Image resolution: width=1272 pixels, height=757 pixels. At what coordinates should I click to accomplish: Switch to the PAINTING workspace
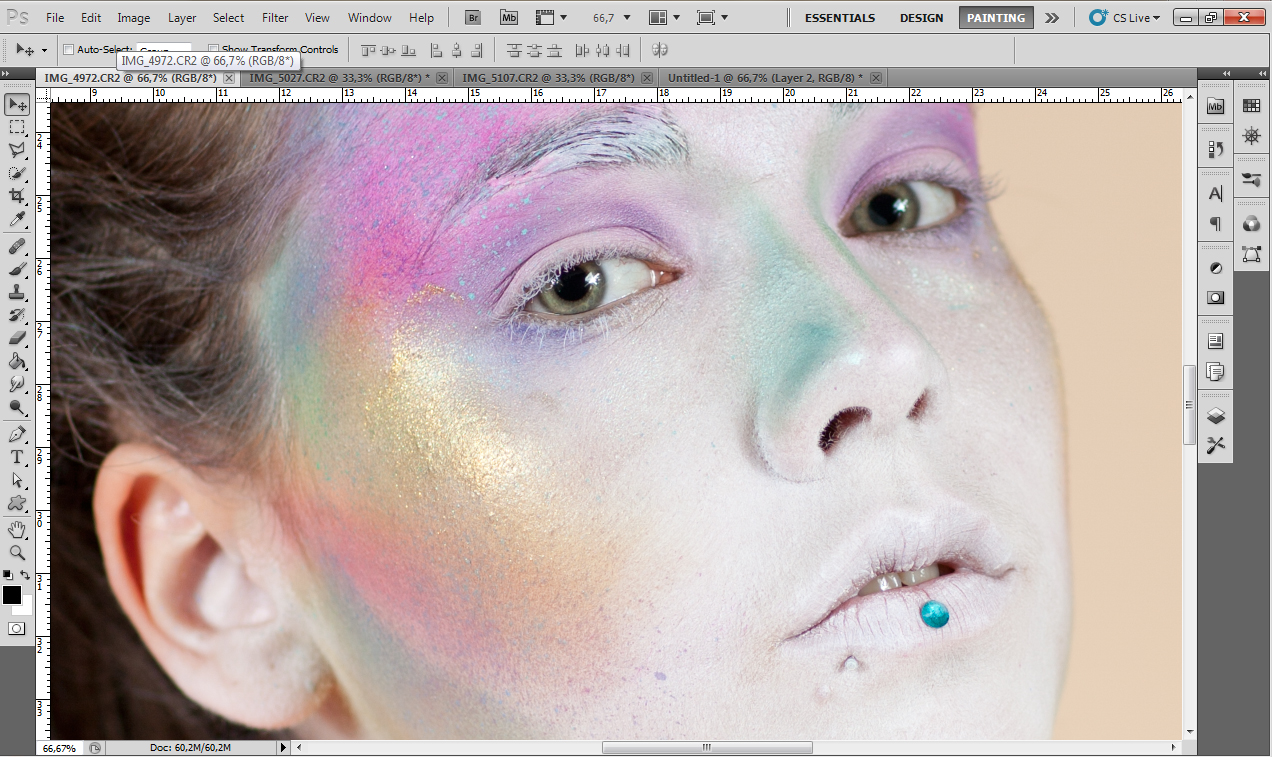pos(996,17)
